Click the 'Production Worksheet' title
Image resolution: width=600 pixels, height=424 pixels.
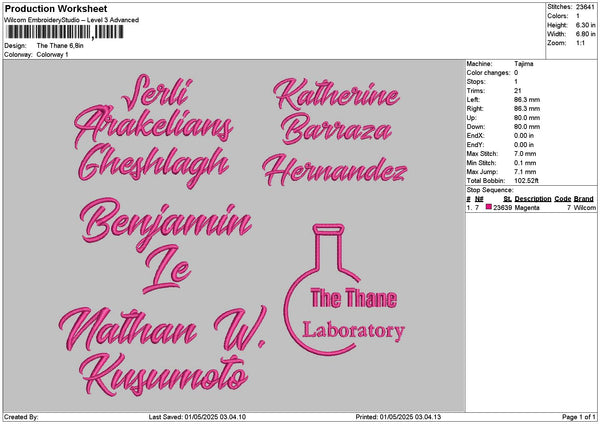pyautogui.click(x=56, y=8)
